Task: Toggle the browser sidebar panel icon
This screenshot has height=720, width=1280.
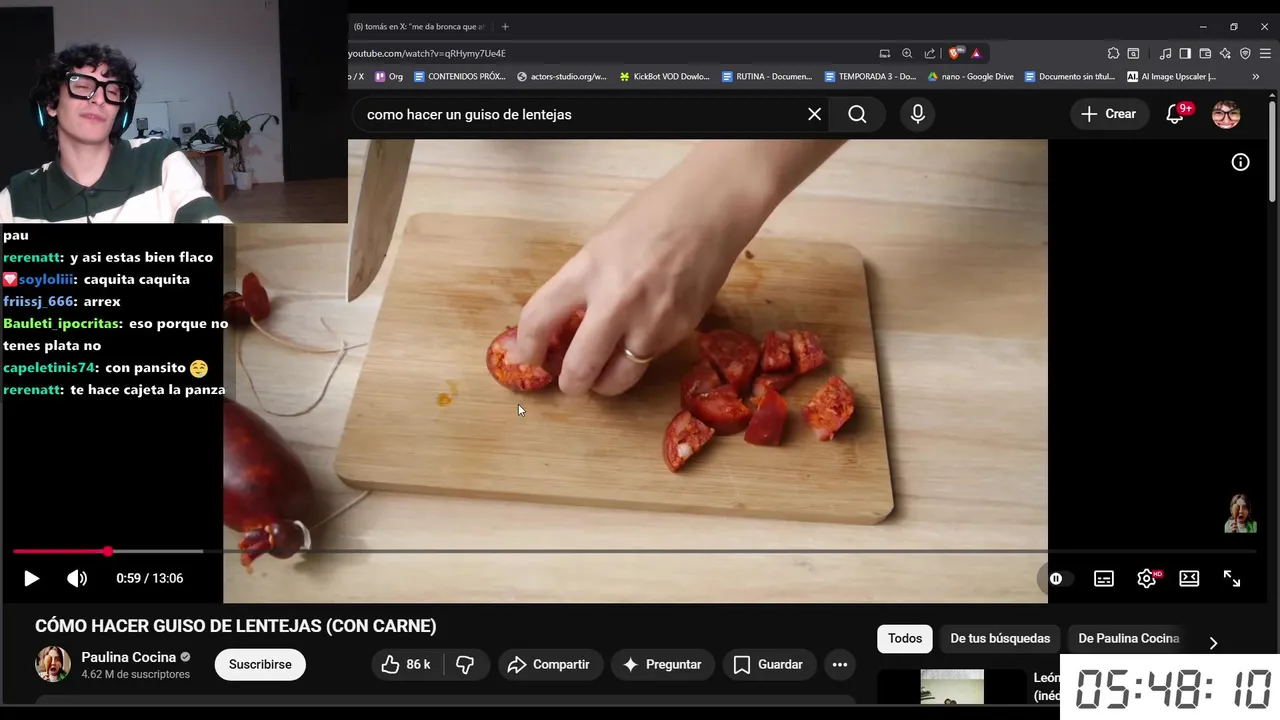Action: (1185, 53)
